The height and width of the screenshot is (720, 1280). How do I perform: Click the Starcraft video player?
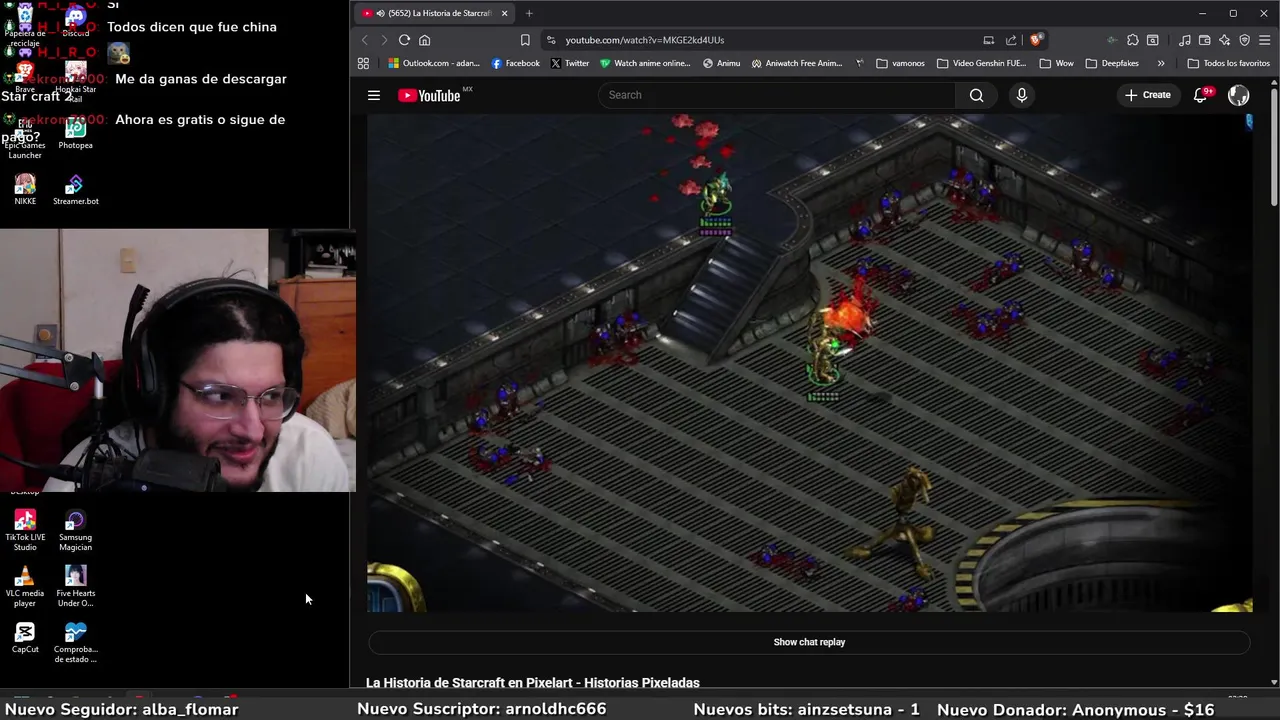tap(809, 363)
